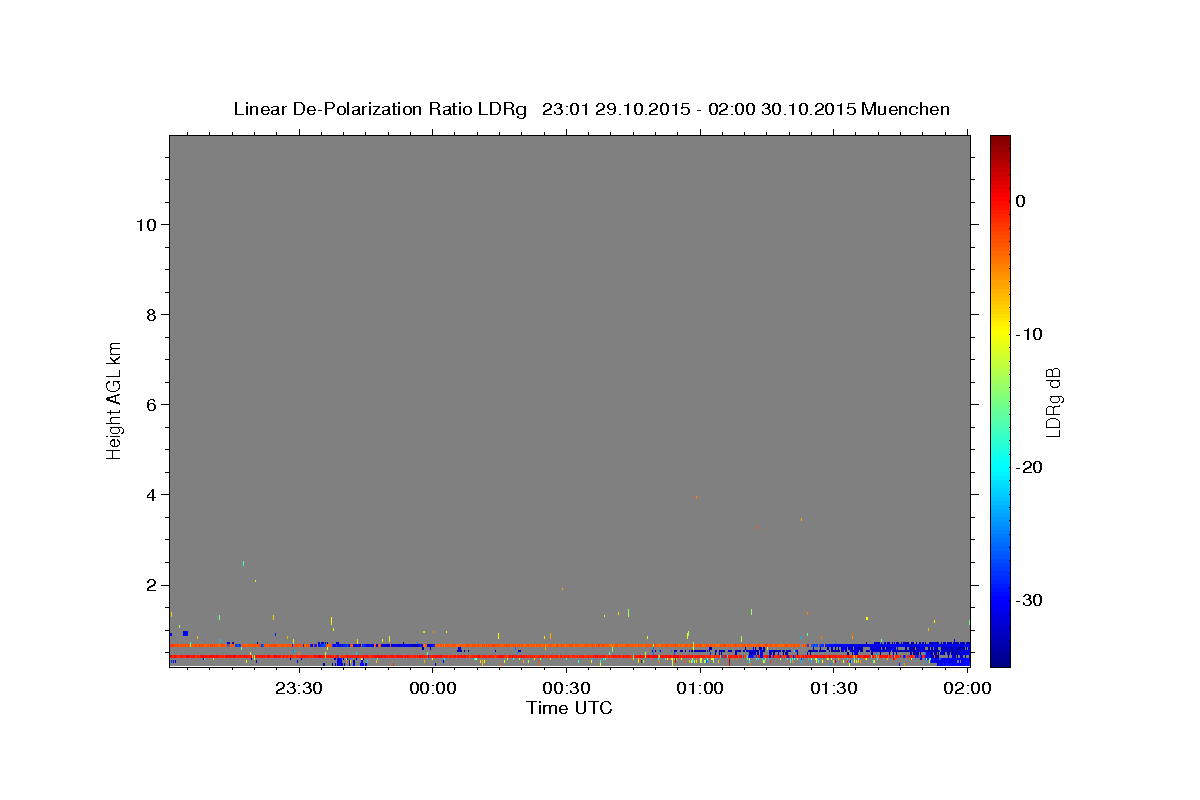
Task: Click the '01:30' time tick label
Action: pos(834,688)
